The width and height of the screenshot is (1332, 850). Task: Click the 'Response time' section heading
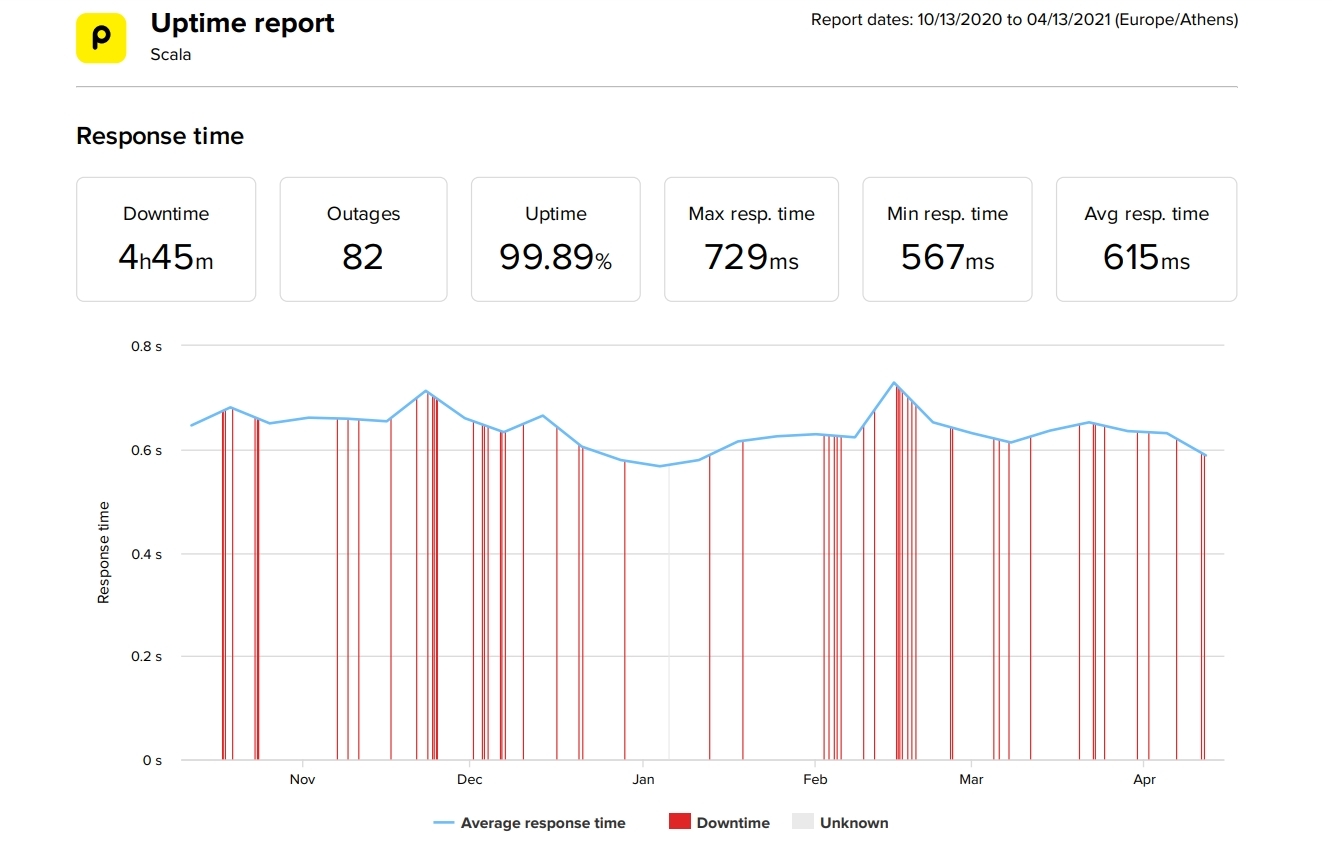[160, 136]
